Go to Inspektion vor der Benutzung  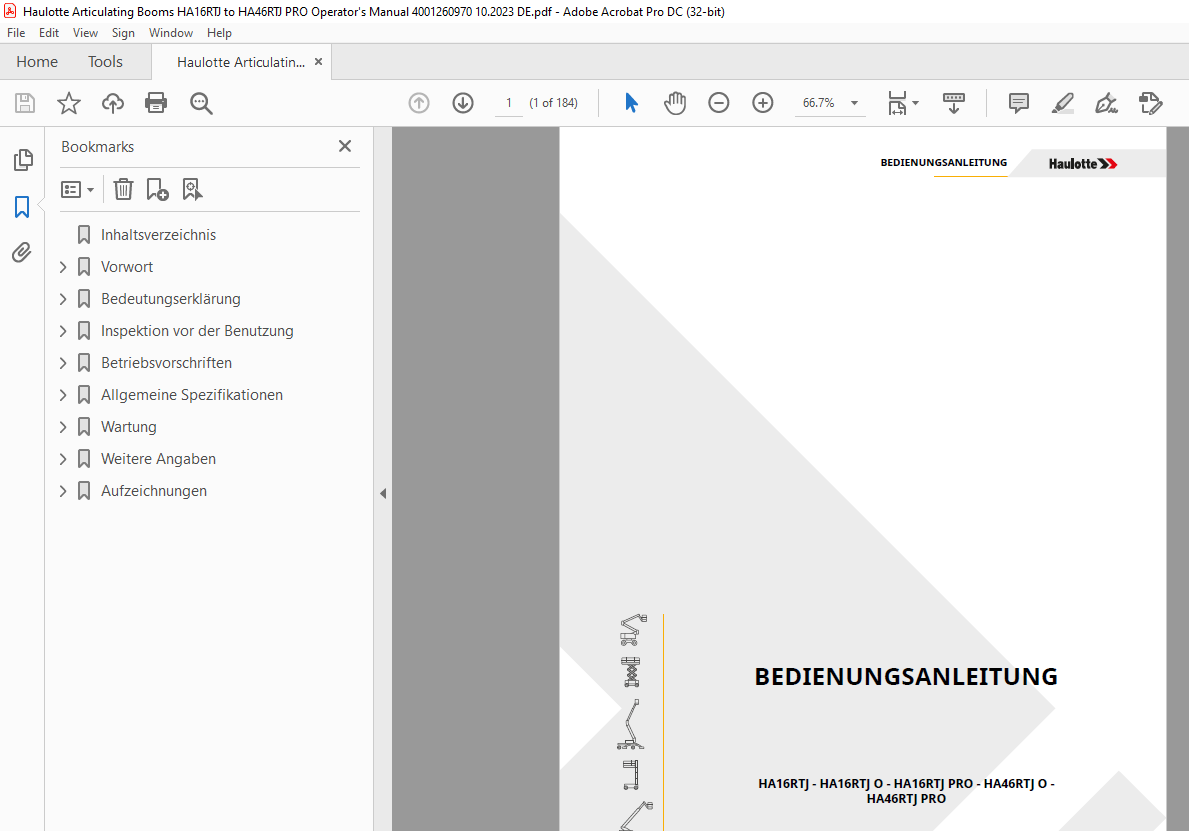(x=197, y=331)
